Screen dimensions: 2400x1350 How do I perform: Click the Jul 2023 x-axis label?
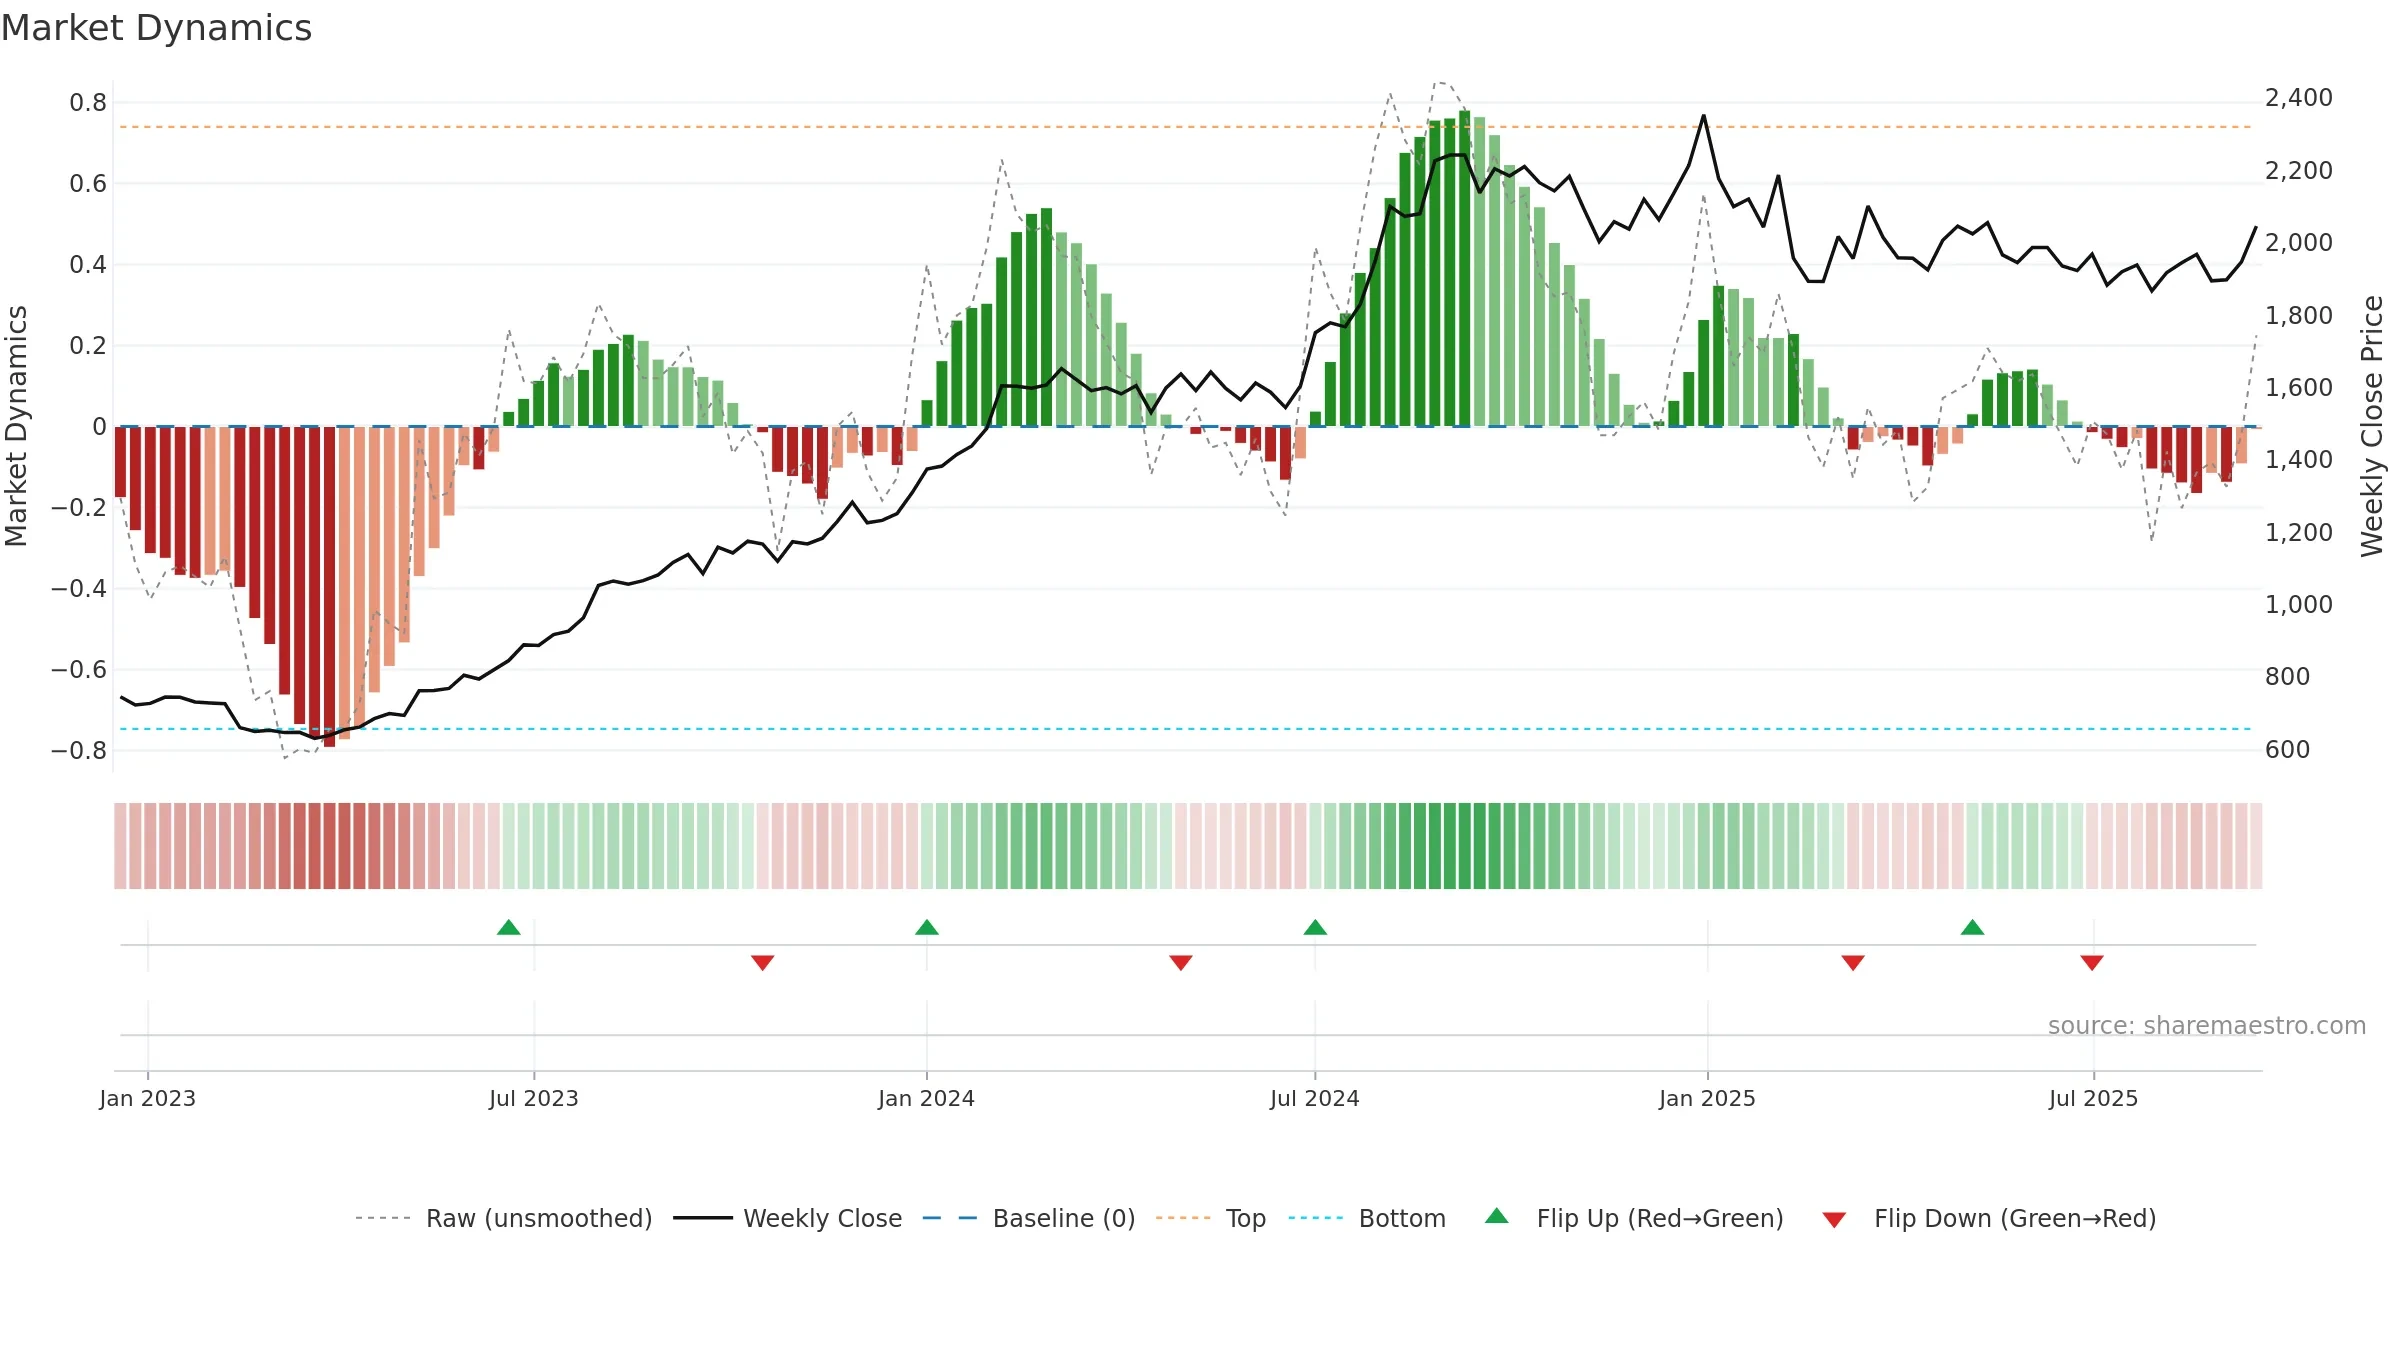534,1098
